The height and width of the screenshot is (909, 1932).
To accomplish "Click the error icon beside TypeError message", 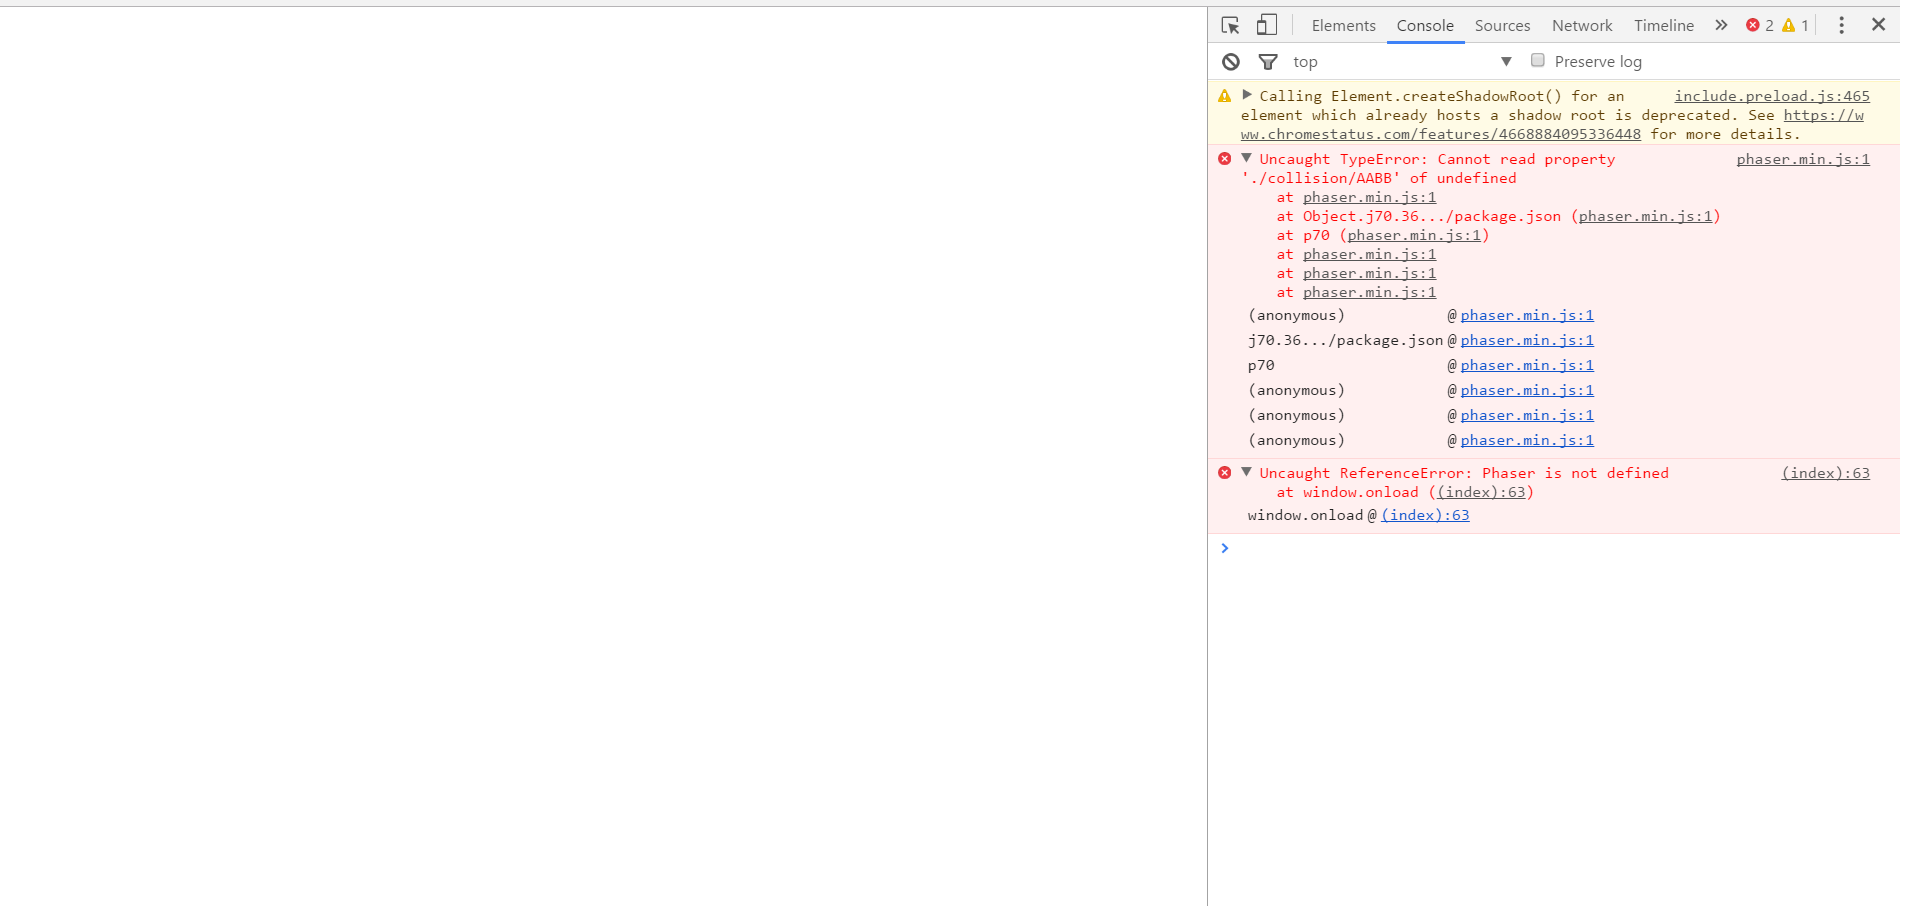I will 1225,159.
